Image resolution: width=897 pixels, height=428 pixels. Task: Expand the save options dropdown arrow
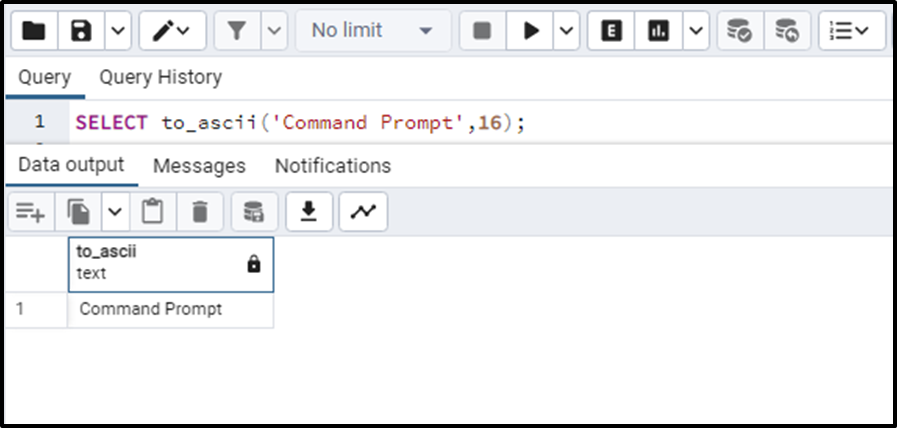pos(118,31)
